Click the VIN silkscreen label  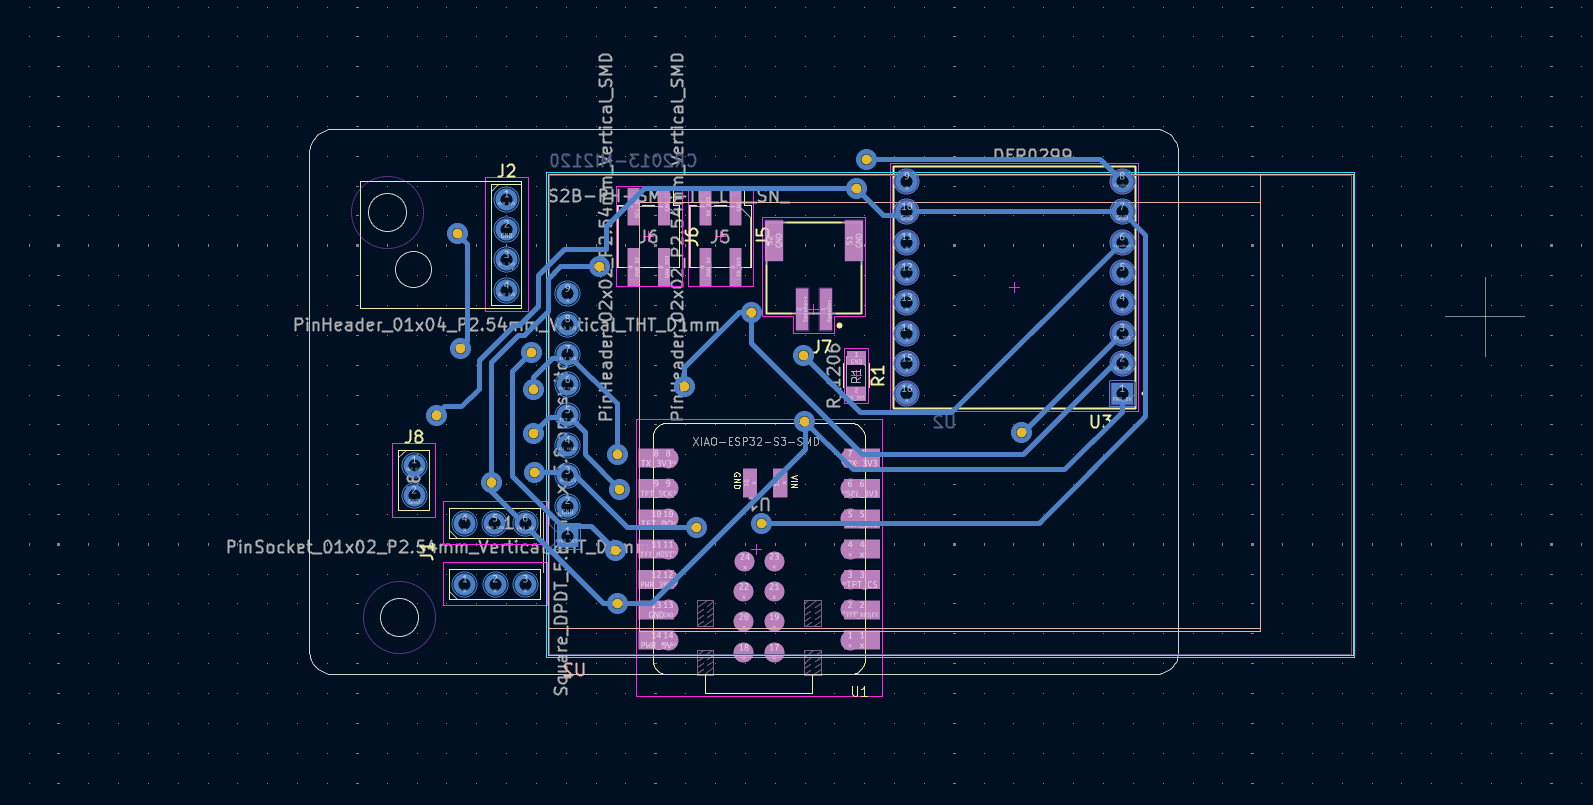pyautogui.click(x=794, y=482)
